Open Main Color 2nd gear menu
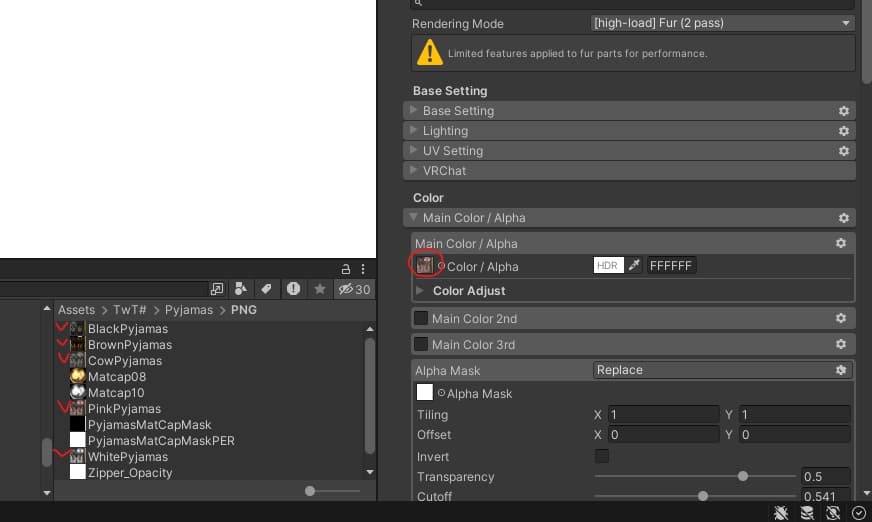Viewport: 872px width, 522px height. tap(841, 318)
